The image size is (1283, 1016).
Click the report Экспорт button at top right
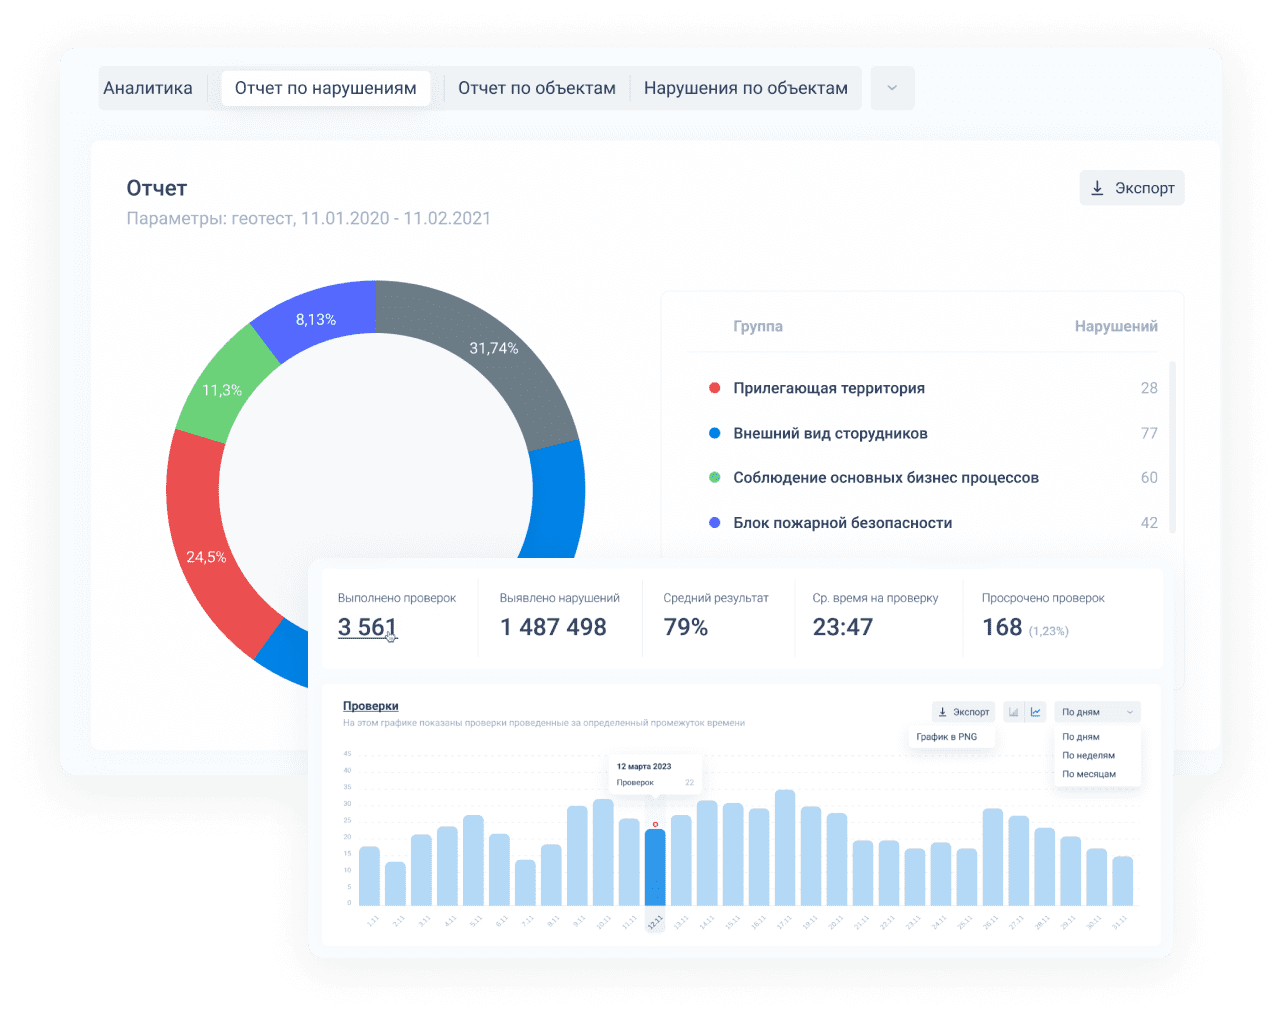click(x=1131, y=188)
